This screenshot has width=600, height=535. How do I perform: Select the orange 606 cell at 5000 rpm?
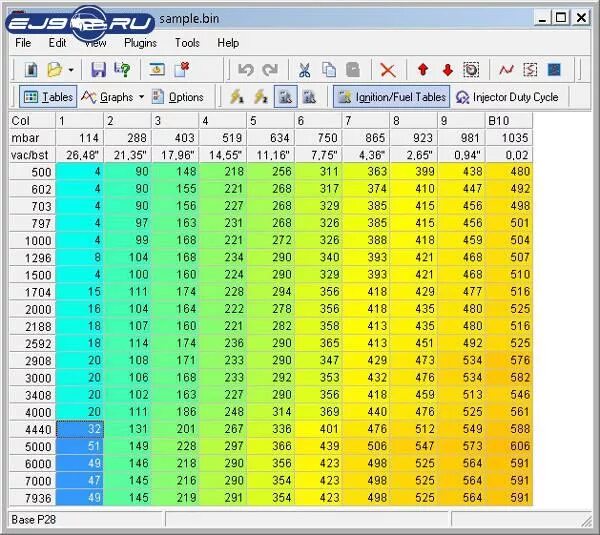tap(509, 446)
